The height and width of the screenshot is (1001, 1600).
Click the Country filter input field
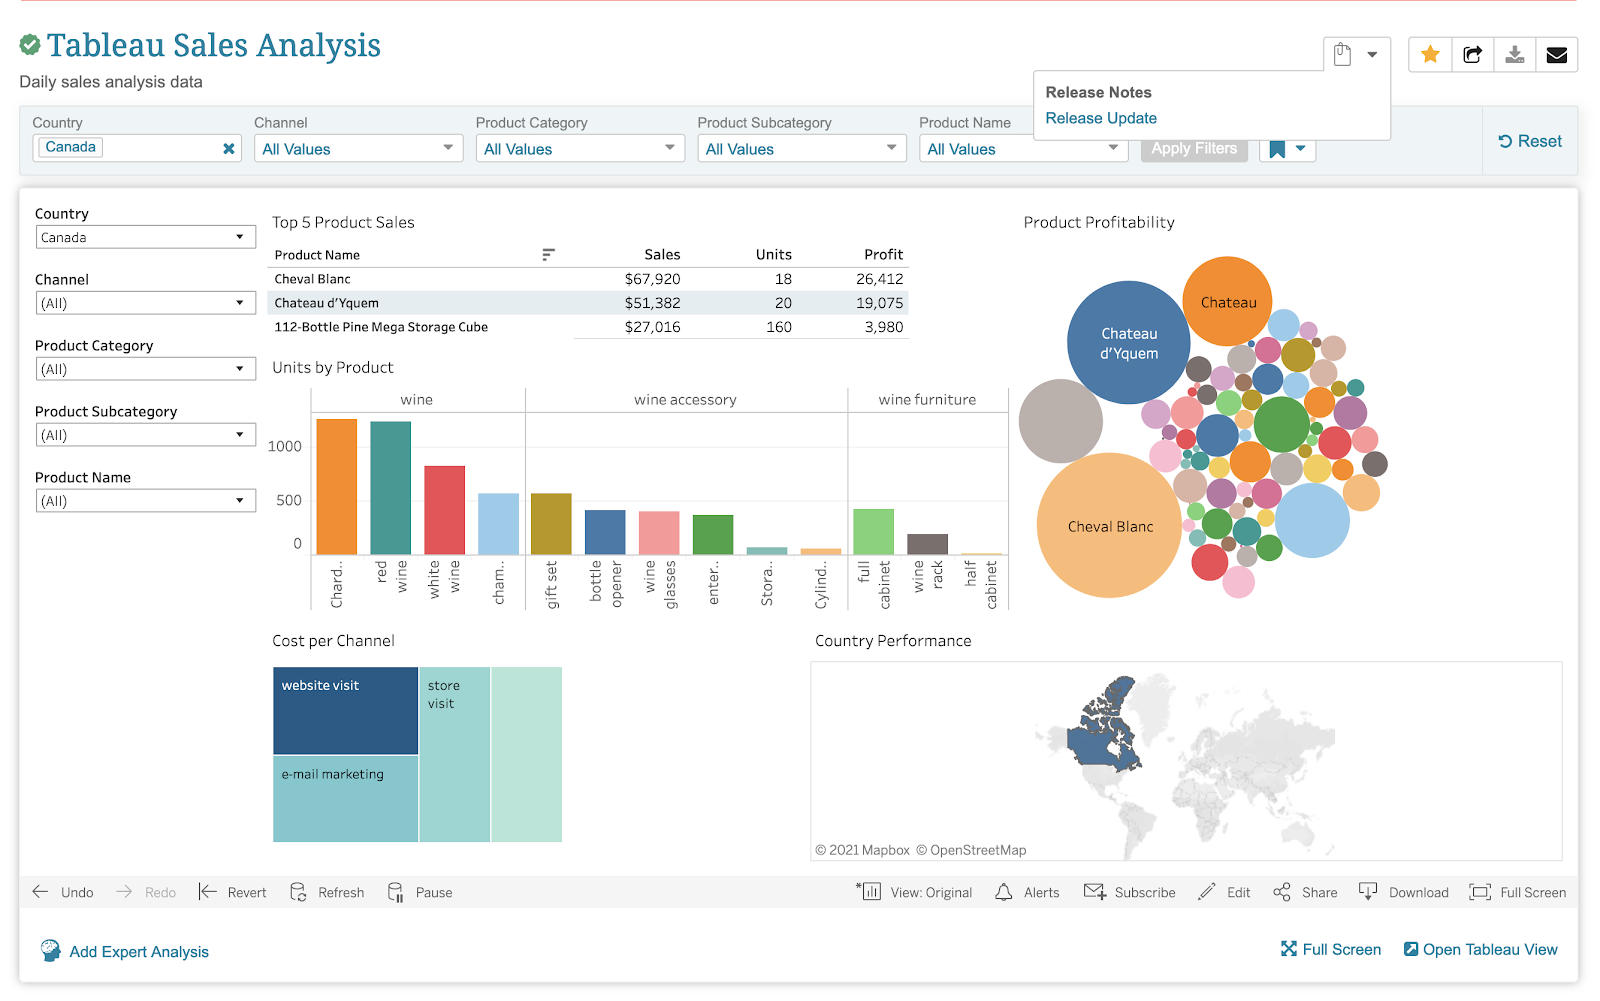pyautogui.click(x=137, y=148)
